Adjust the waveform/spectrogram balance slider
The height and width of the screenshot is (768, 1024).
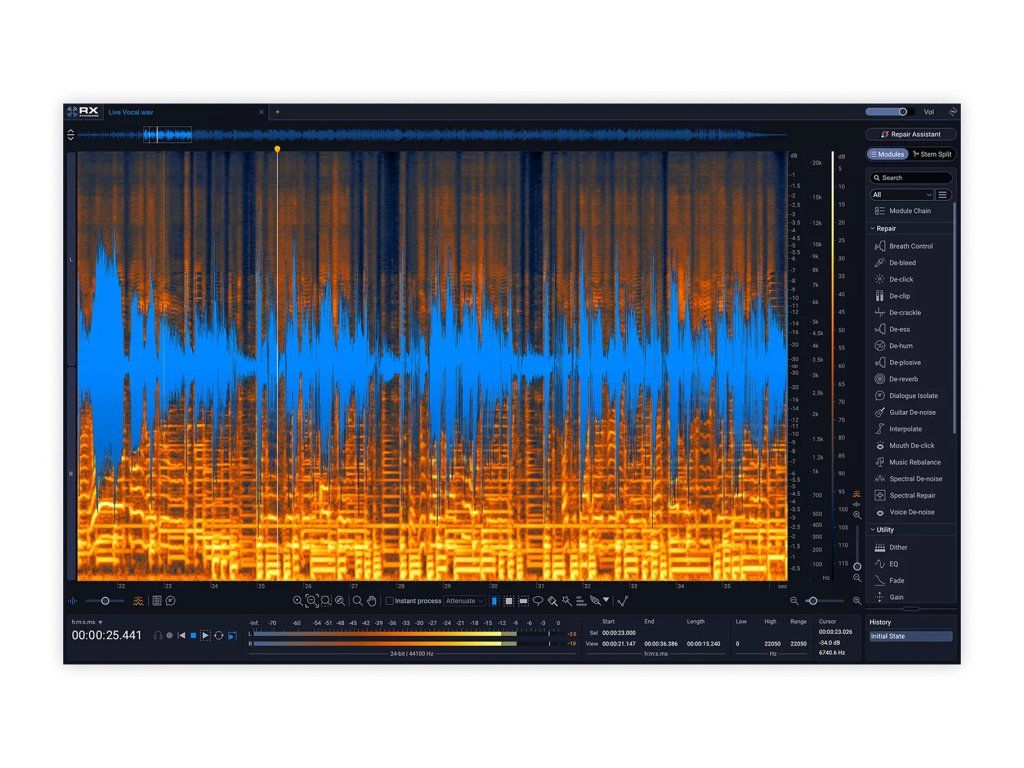click(x=105, y=601)
